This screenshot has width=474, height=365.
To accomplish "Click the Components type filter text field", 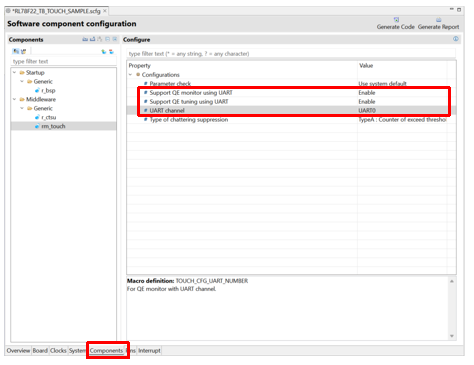I will click(x=64, y=61).
